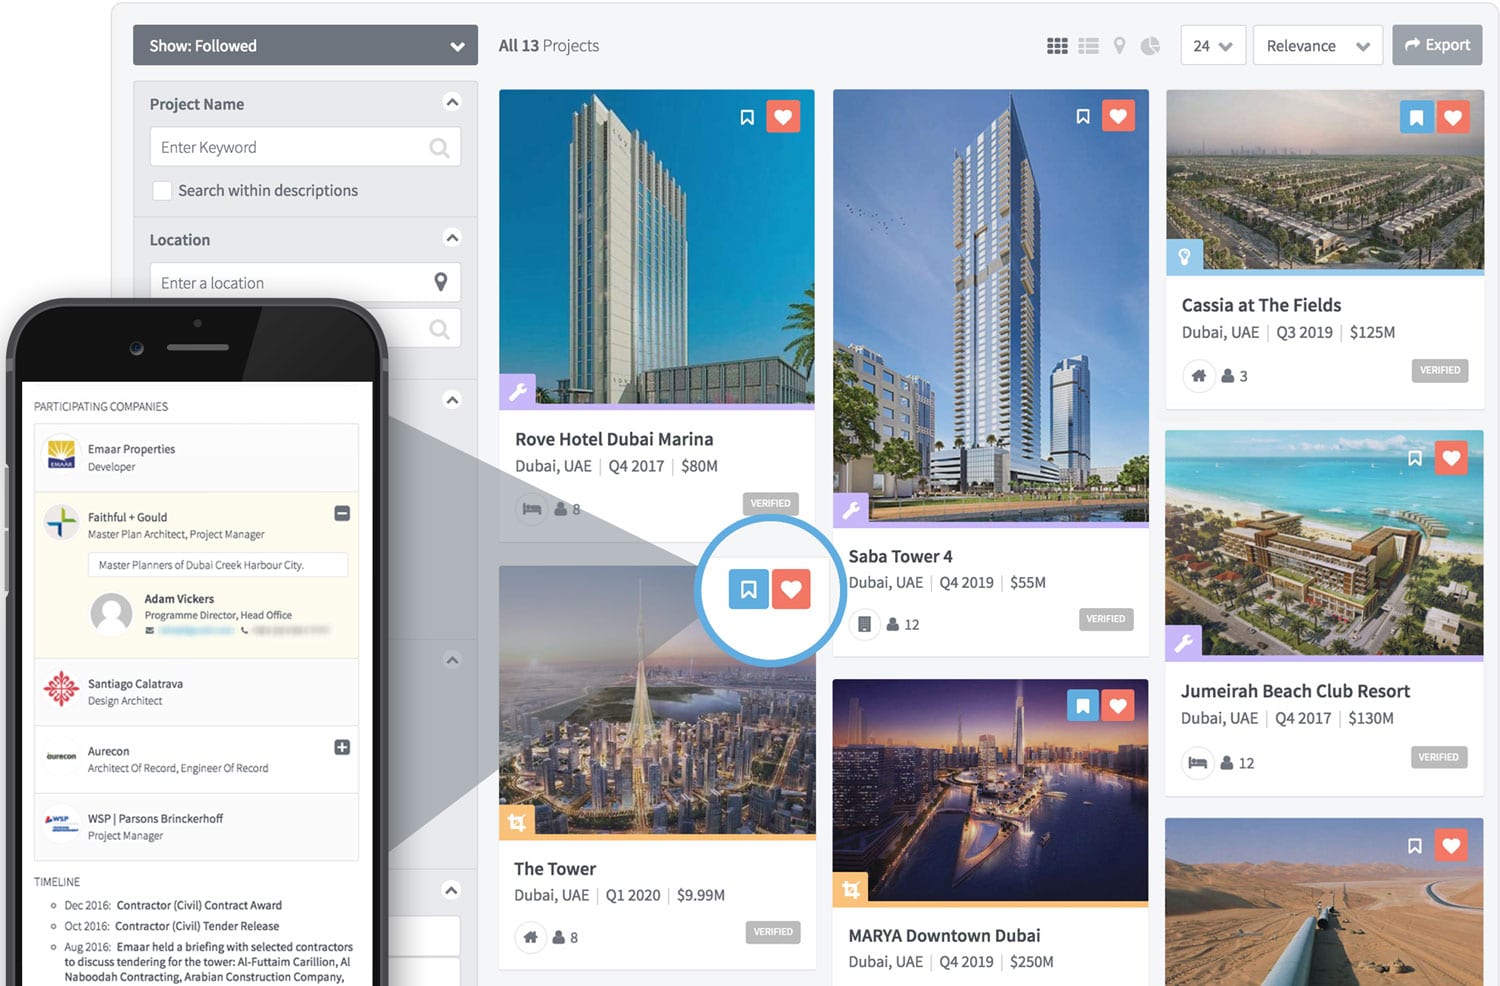
Task: Click VERIFIED badge on The Tower
Action: coord(773,932)
